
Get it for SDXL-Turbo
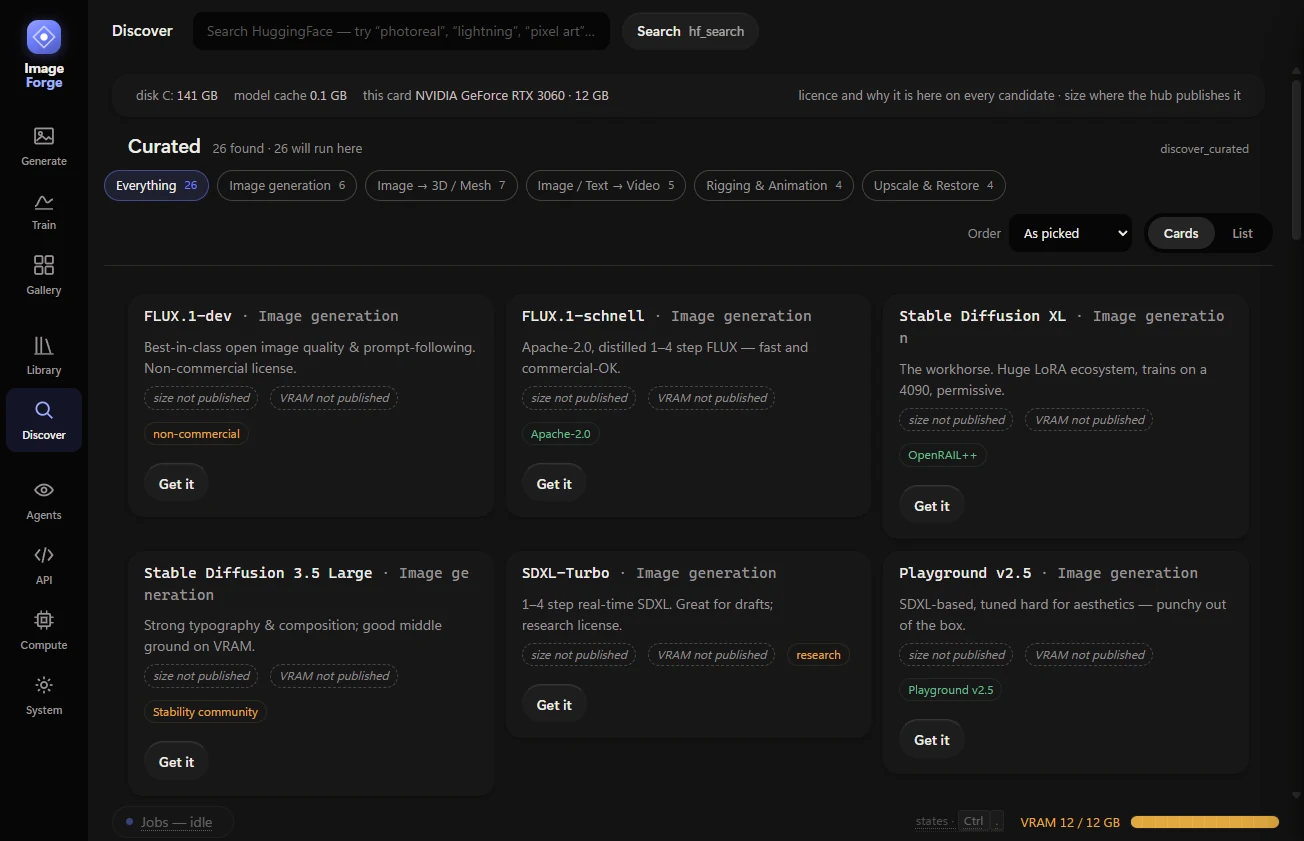point(554,705)
